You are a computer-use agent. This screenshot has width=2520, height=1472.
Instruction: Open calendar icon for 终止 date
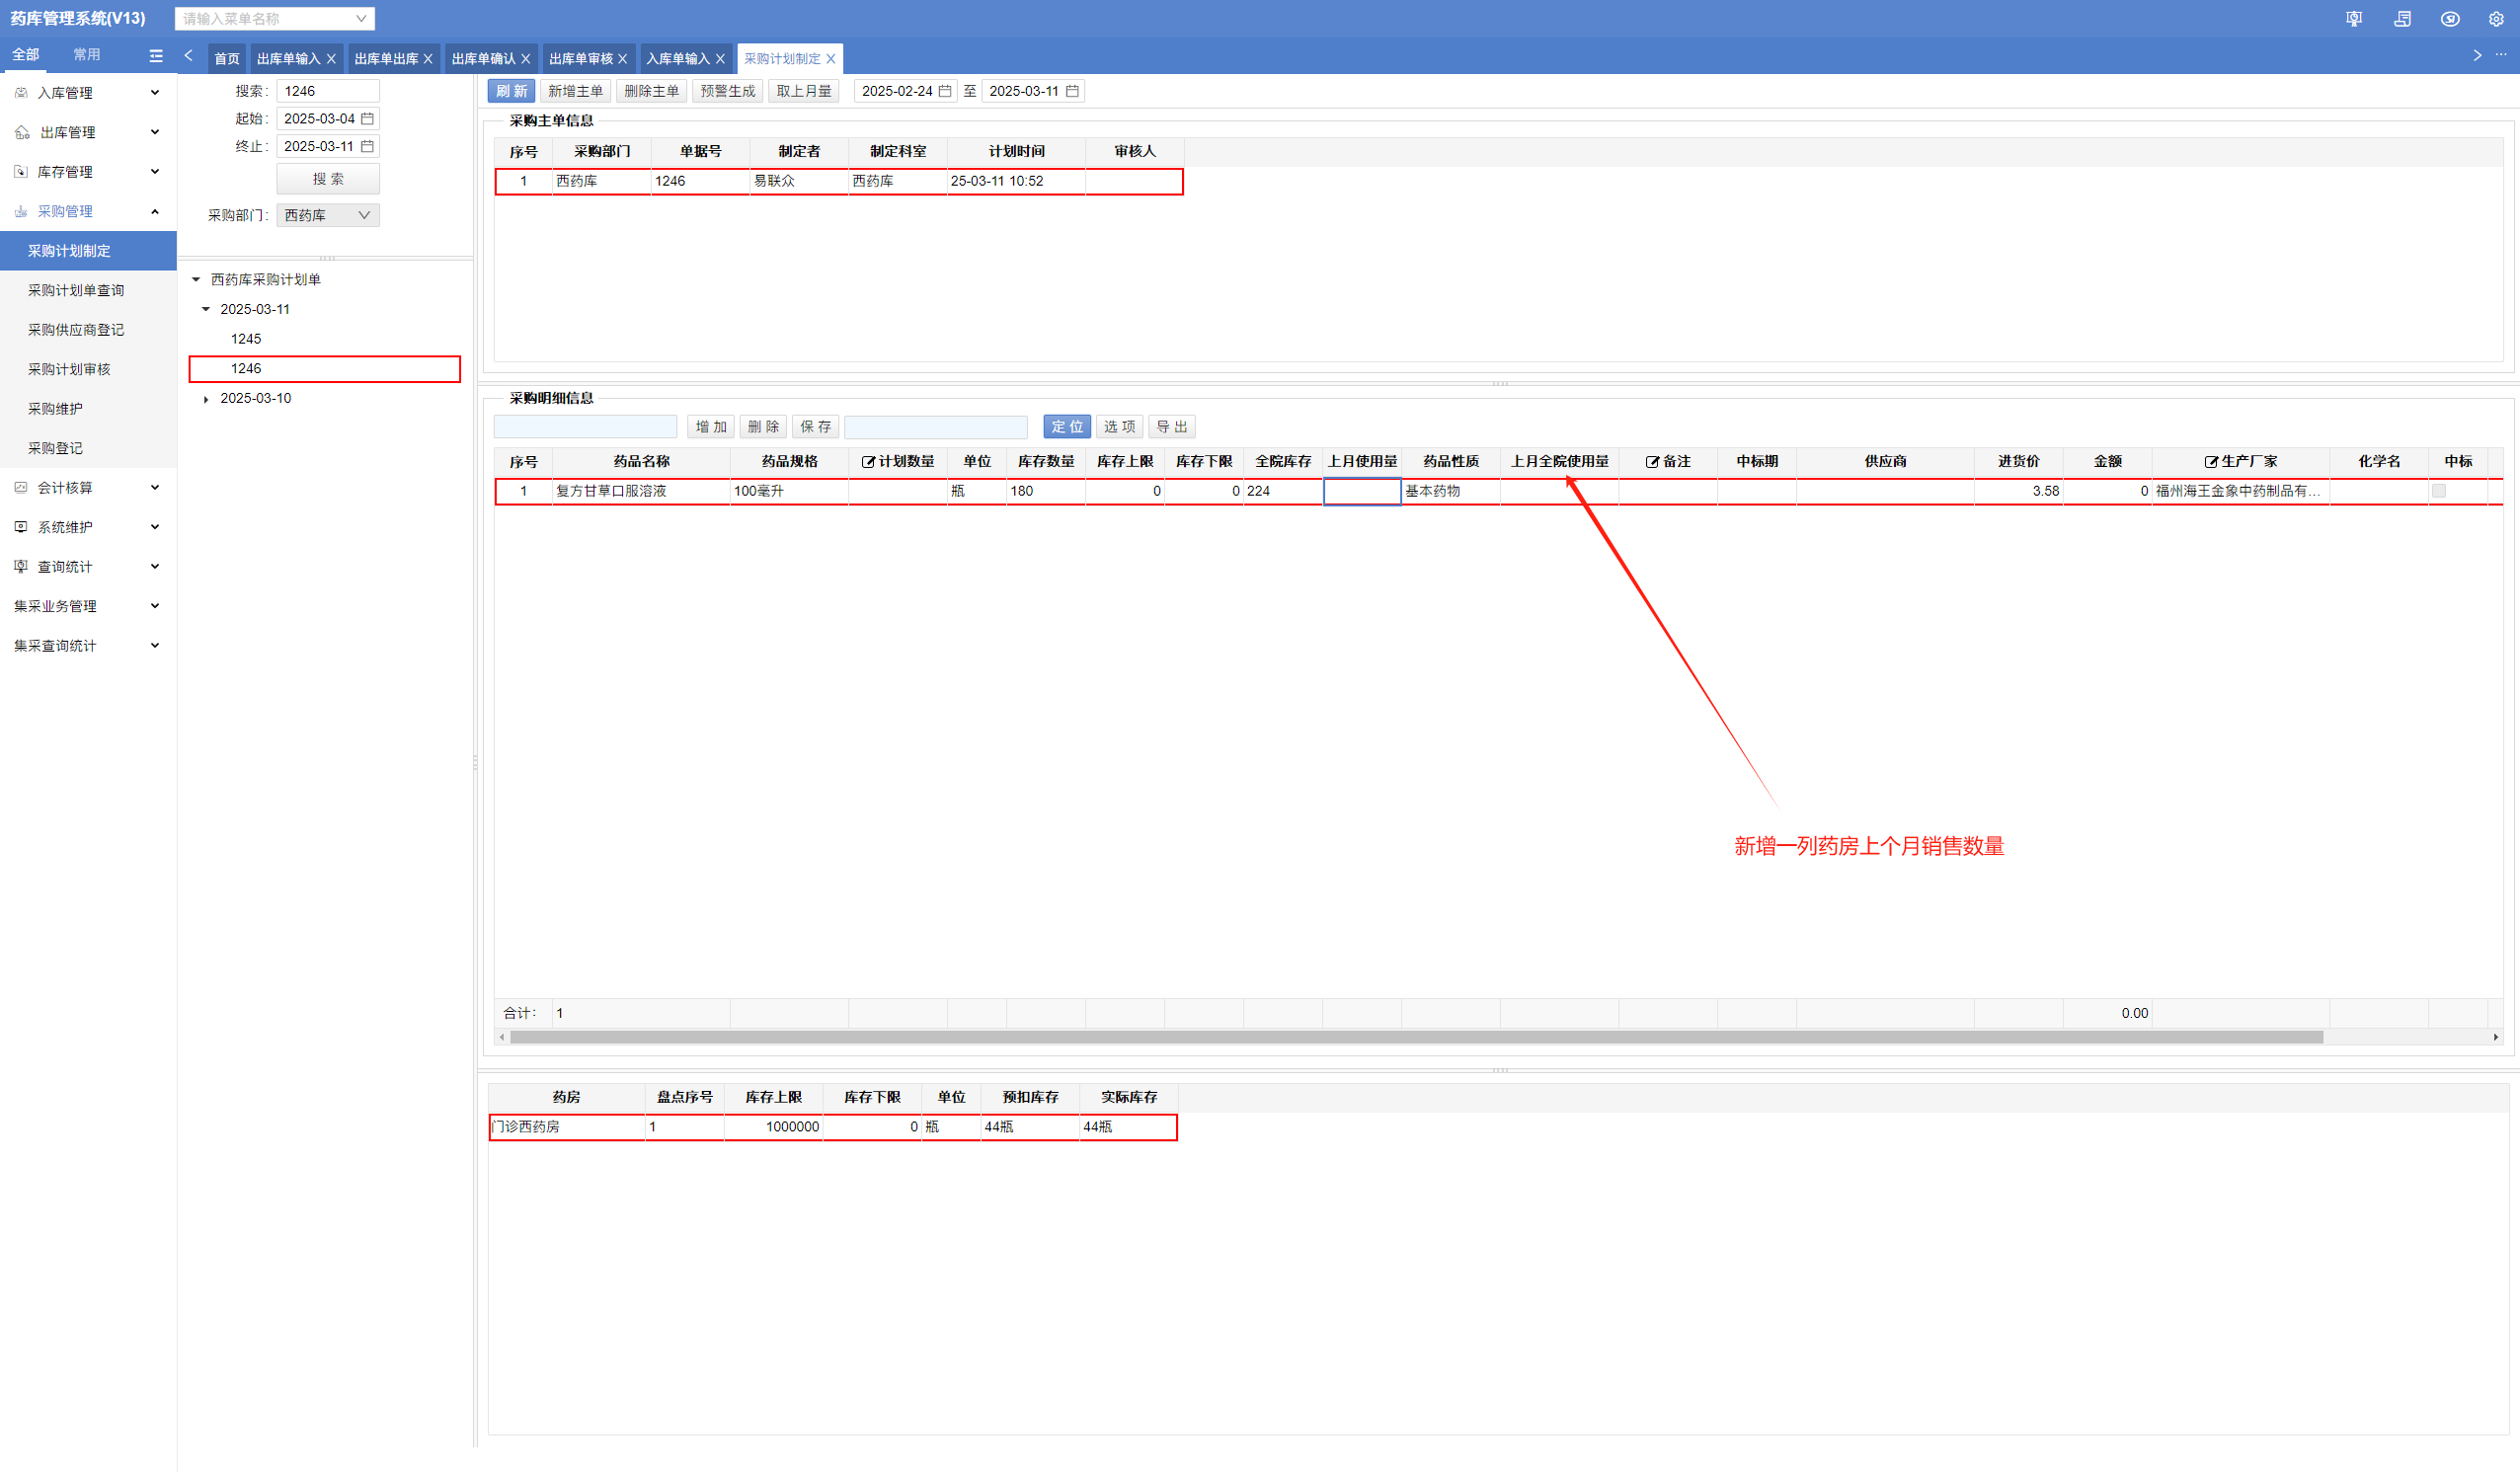[368, 146]
